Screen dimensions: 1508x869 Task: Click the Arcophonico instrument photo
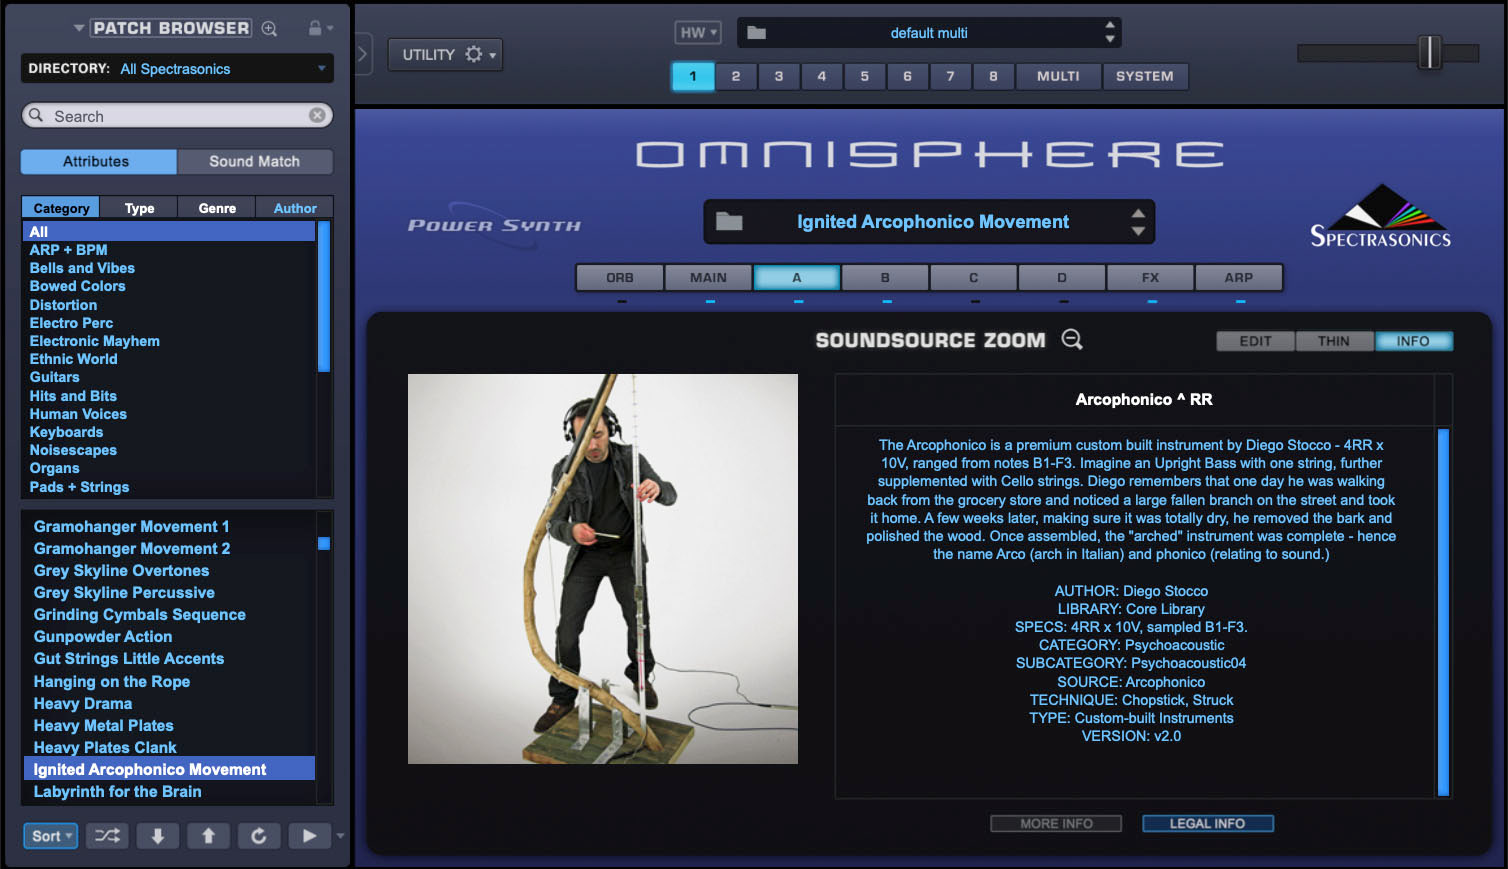[603, 569]
